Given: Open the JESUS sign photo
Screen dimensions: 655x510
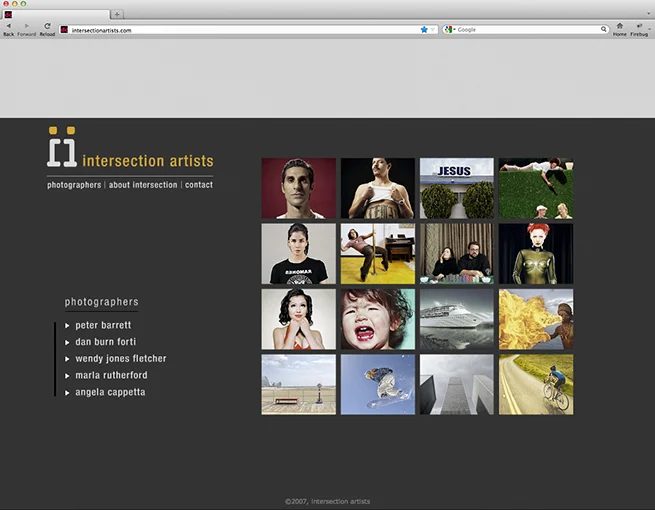Looking at the screenshot, I should (457, 188).
